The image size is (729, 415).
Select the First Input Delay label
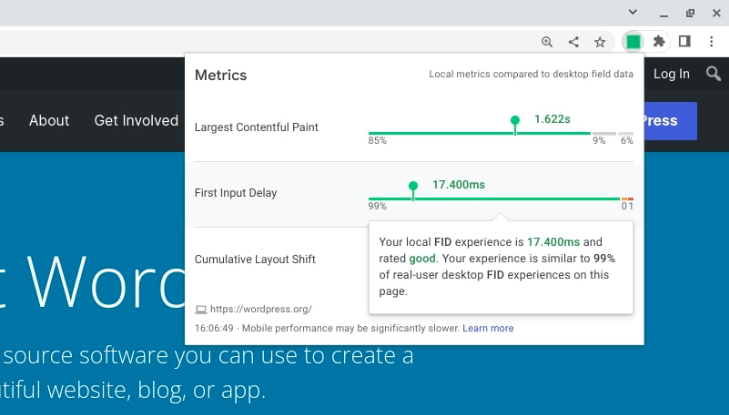(236, 193)
